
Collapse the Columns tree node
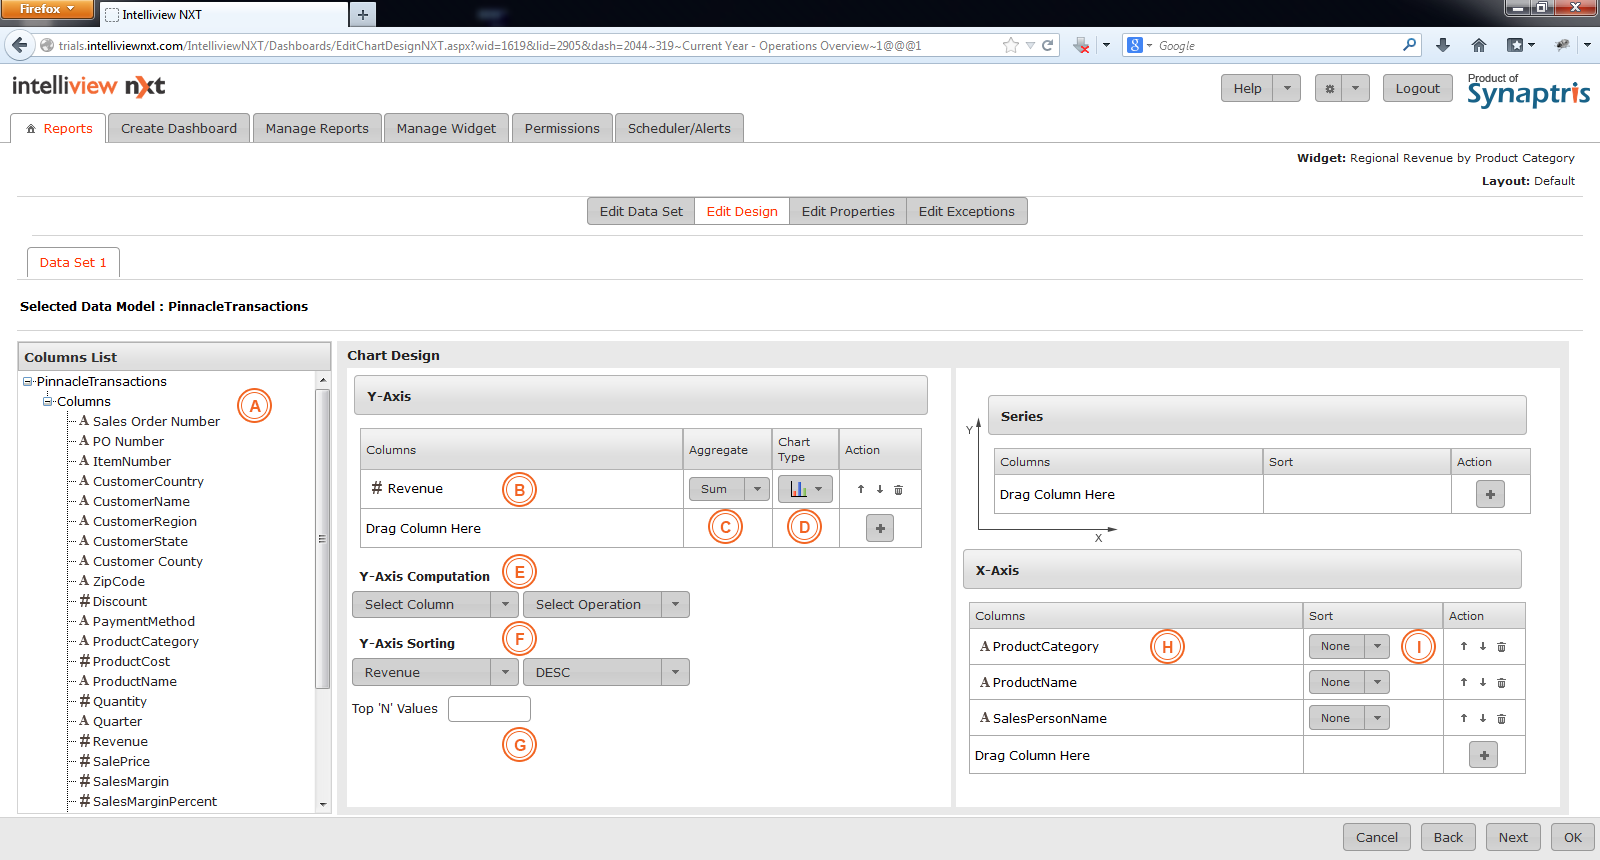click(x=47, y=401)
